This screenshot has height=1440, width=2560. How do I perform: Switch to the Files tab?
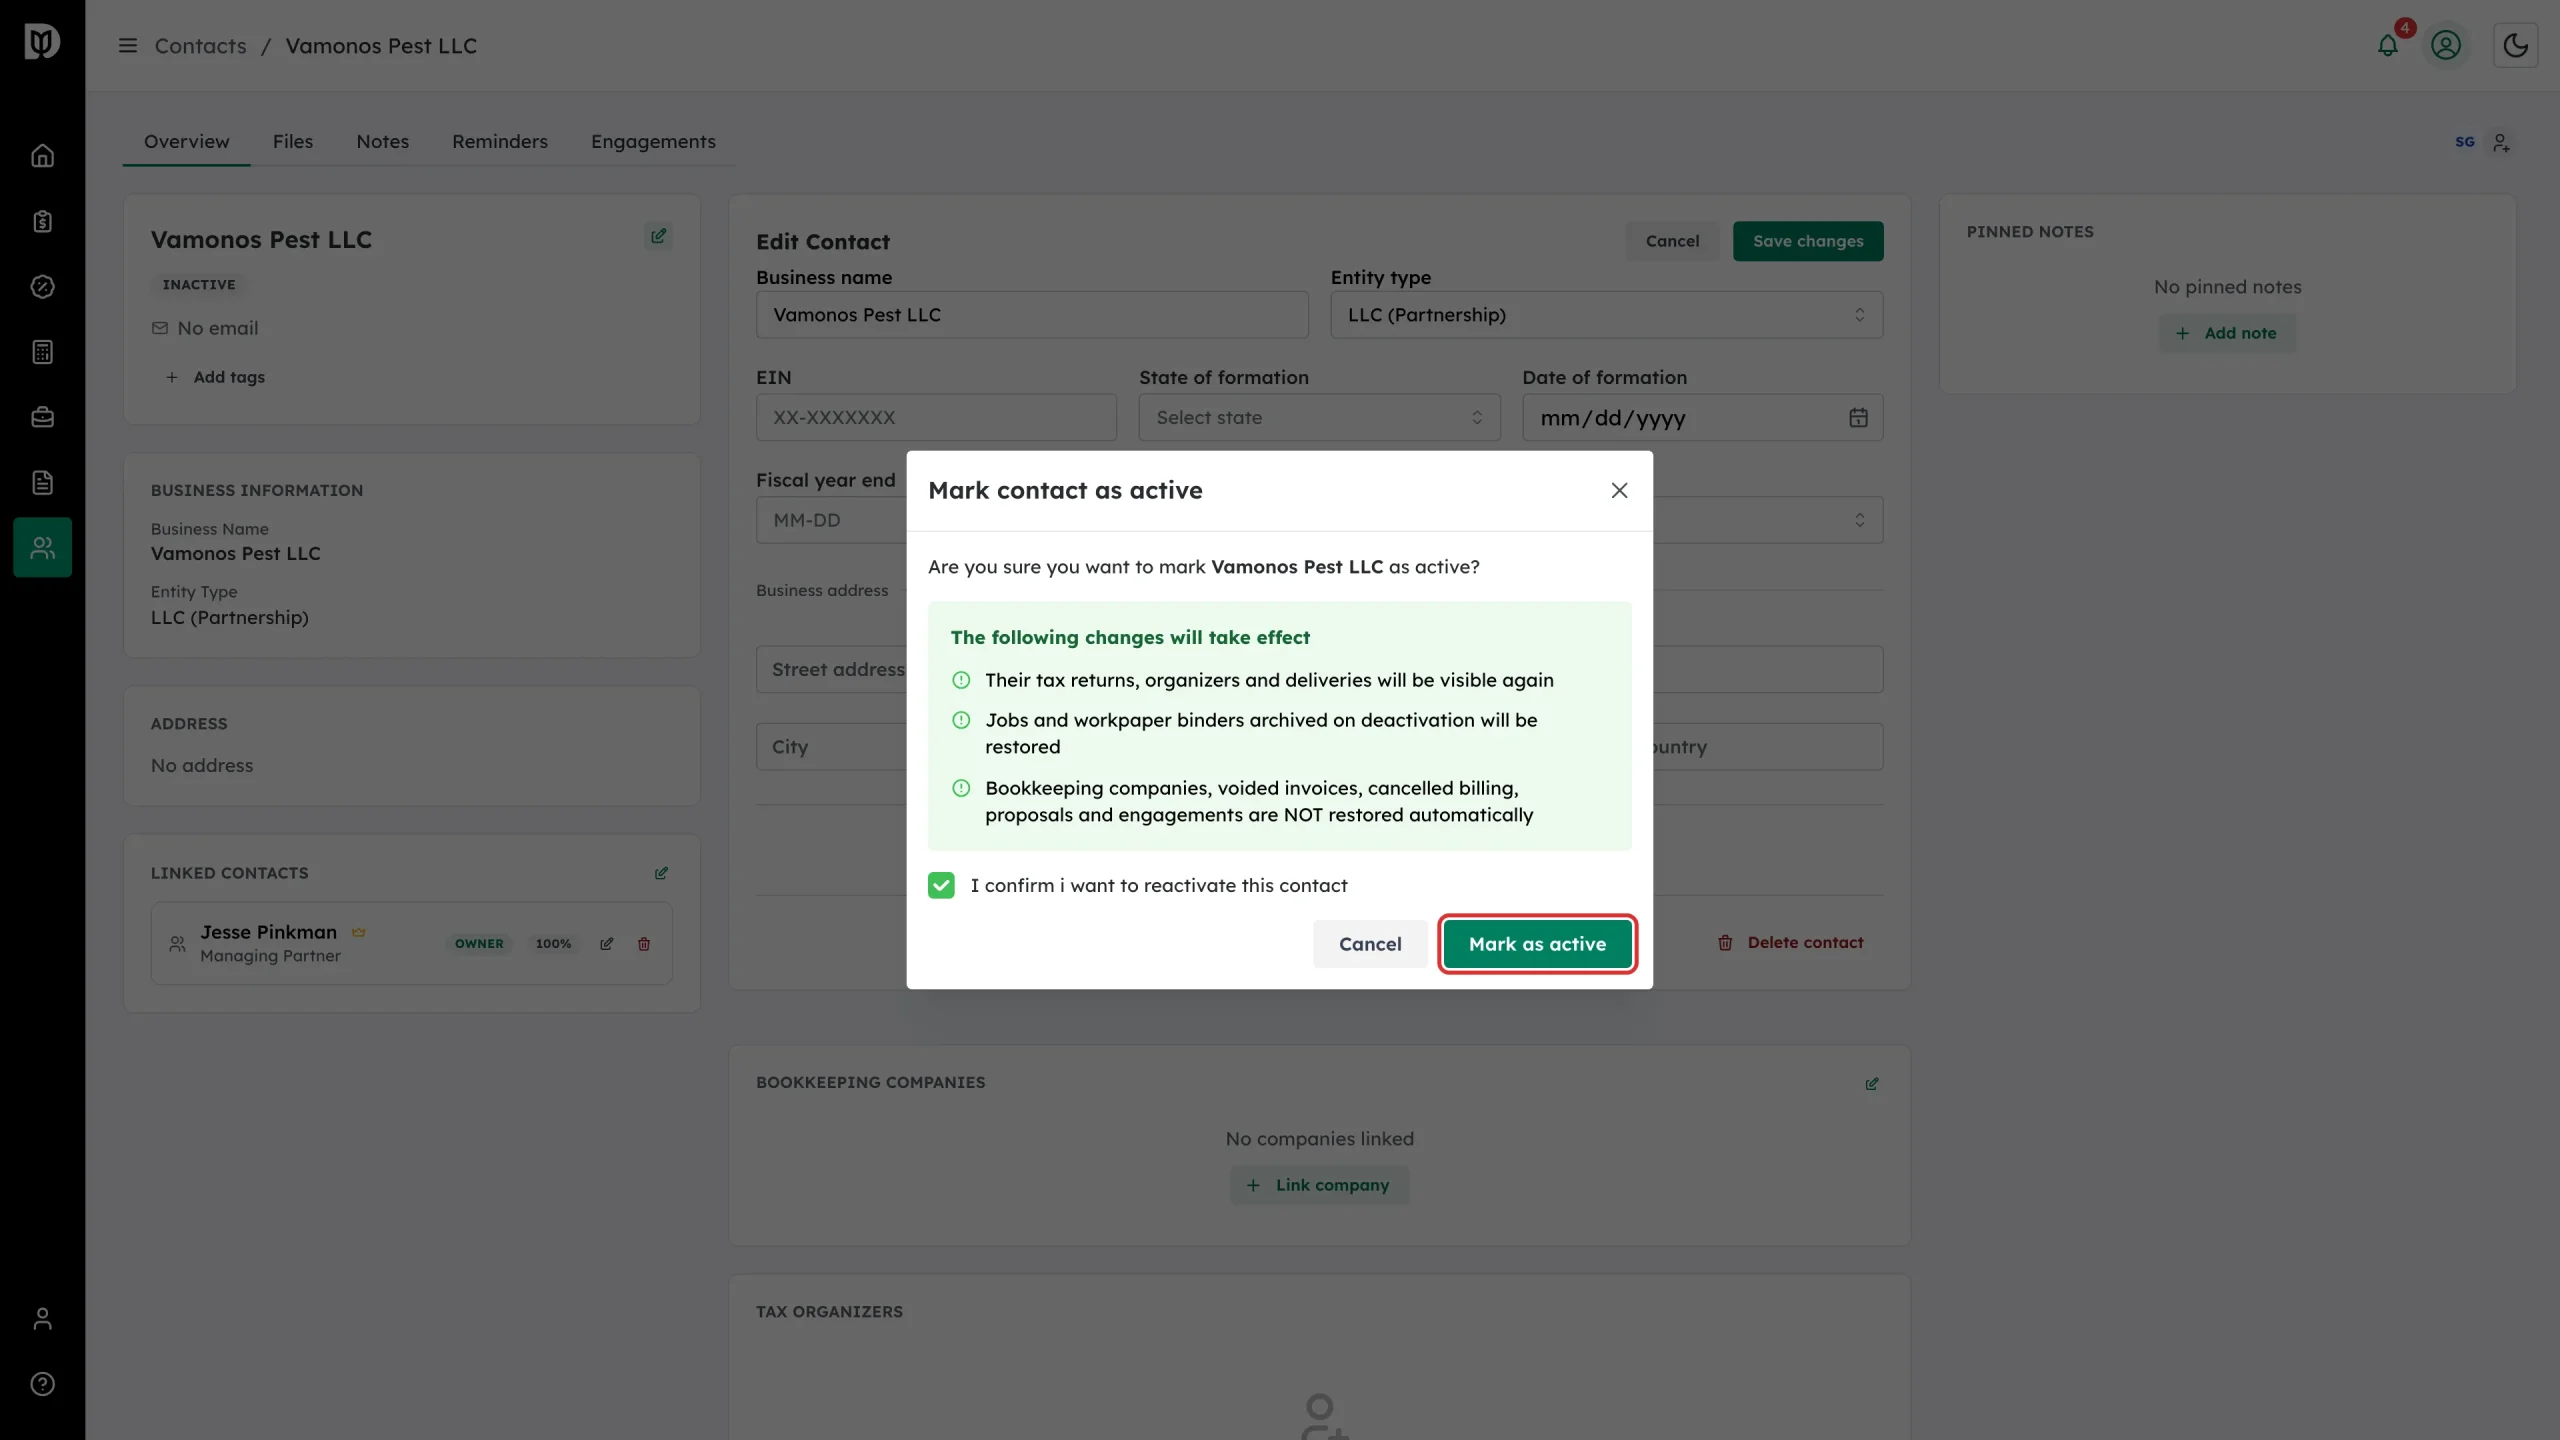click(293, 142)
